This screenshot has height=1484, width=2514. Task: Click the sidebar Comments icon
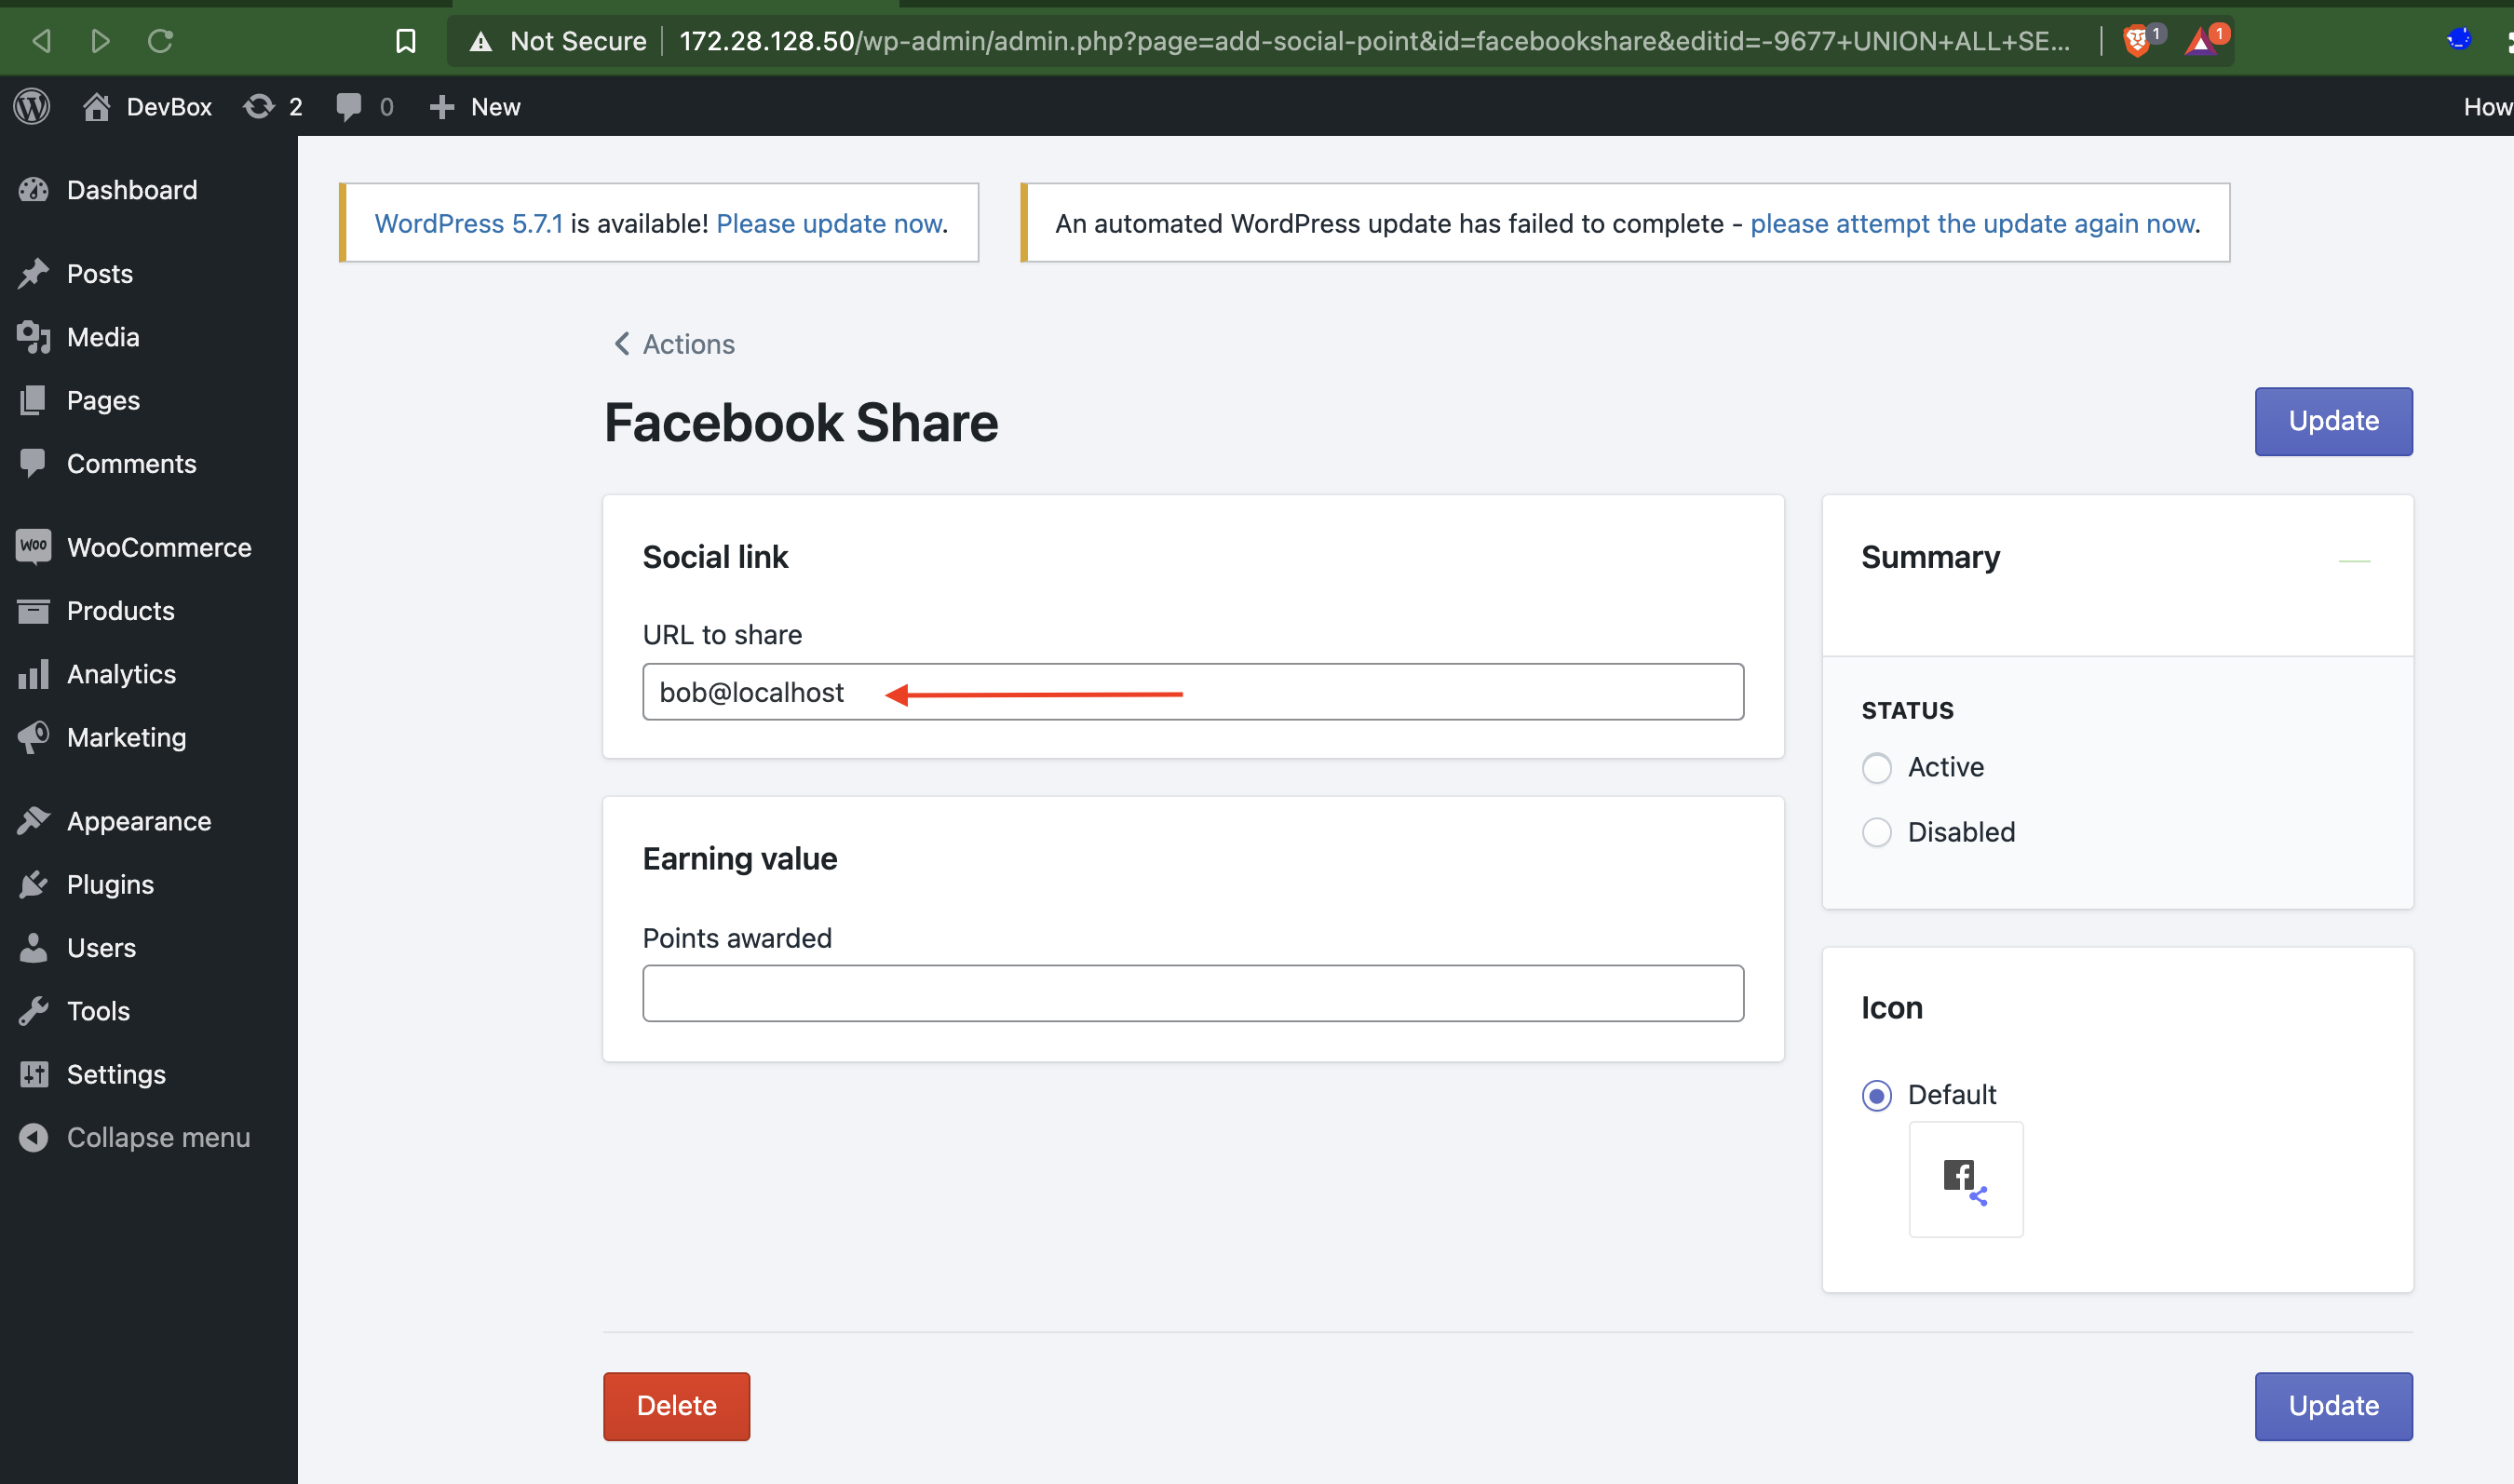[x=33, y=463]
